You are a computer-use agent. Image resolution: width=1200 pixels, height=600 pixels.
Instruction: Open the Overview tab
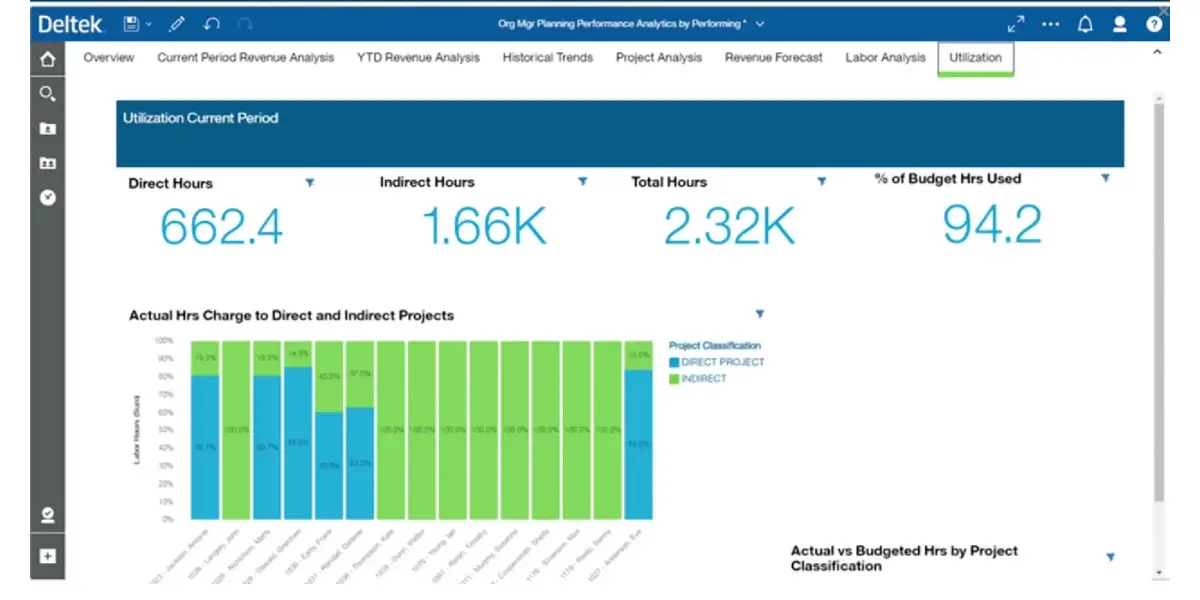point(109,58)
